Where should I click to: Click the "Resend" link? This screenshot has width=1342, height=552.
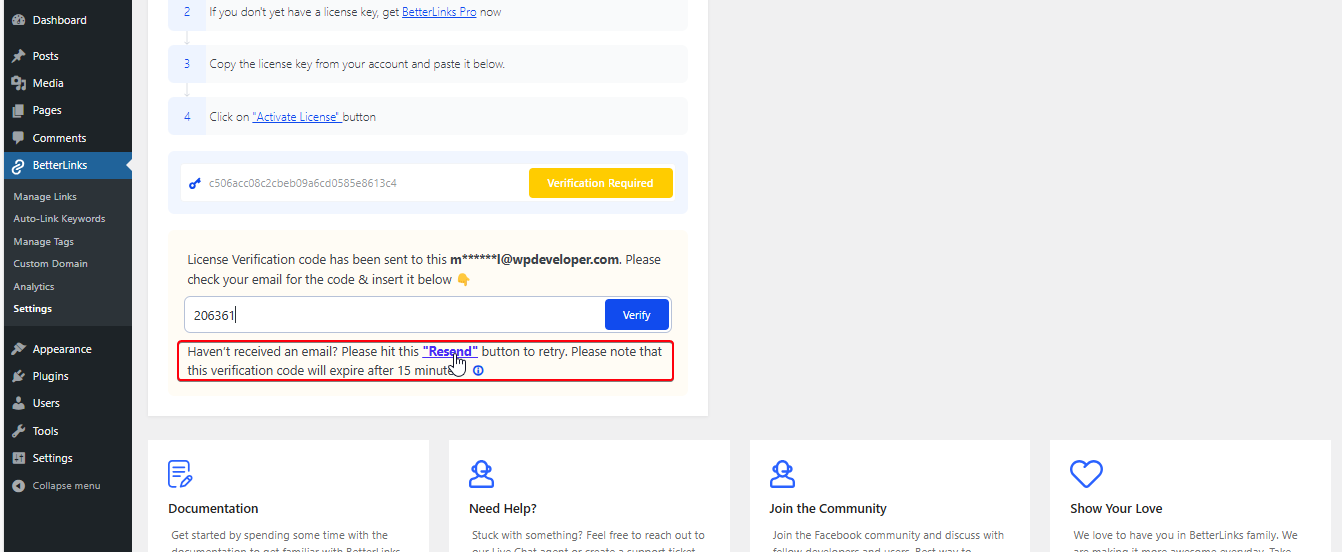click(450, 352)
